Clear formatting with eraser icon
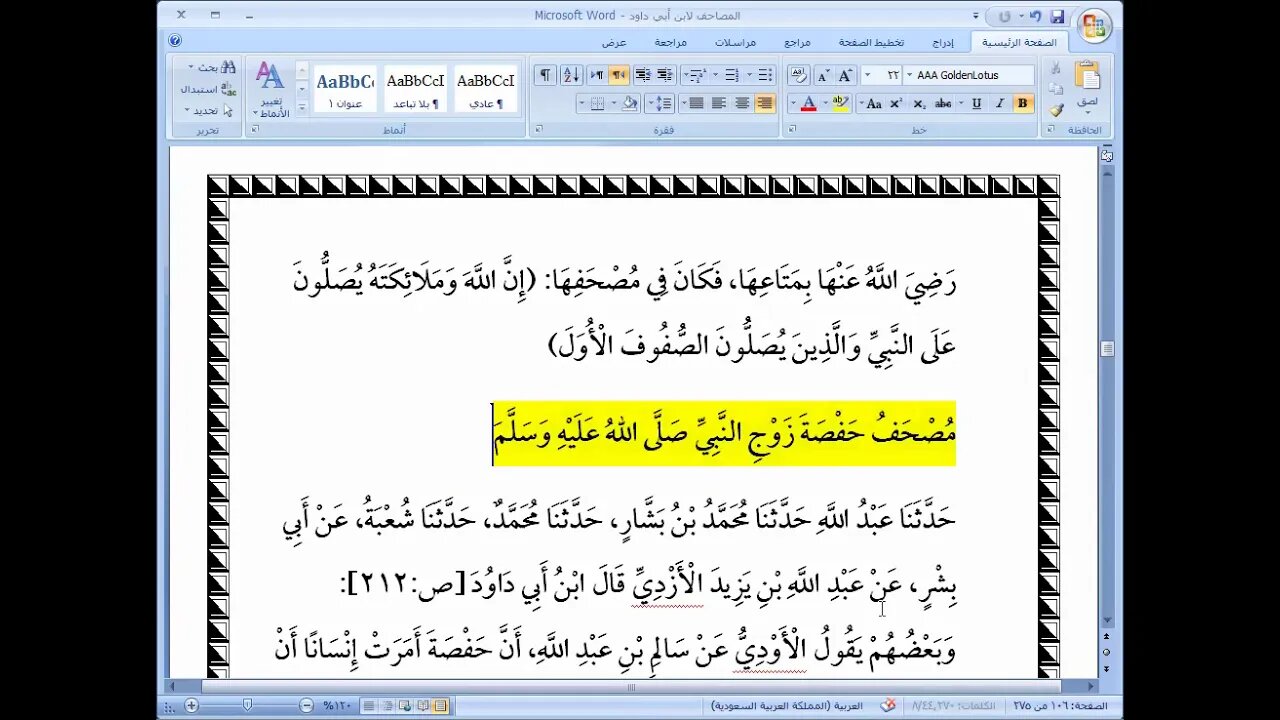This screenshot has height=720, width=1280. pos(800,75)
